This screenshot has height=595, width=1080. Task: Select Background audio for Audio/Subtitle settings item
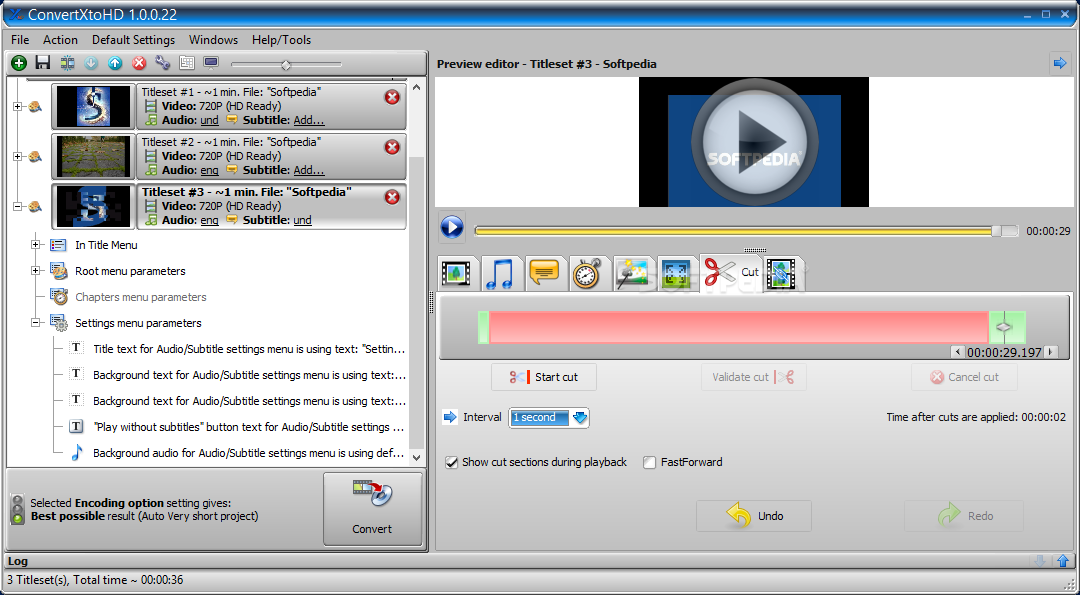click(249, 453)
